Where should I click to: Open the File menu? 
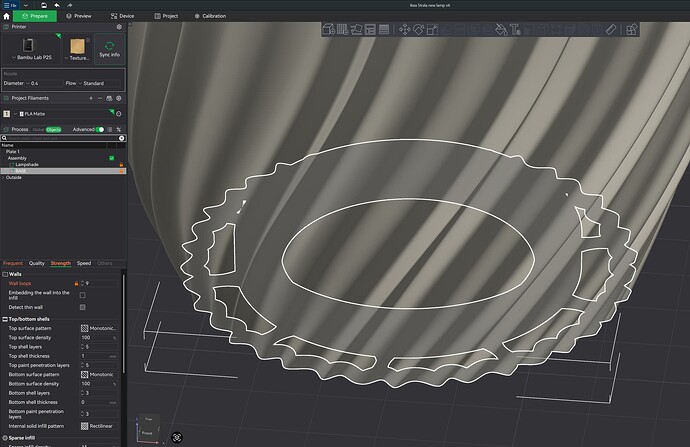click(10, 5)
